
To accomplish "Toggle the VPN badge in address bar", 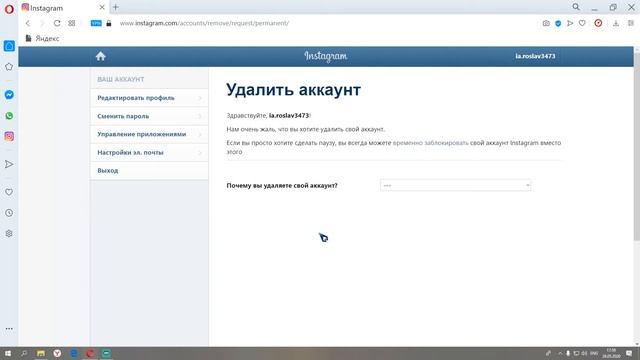I will tap(96, 23).
